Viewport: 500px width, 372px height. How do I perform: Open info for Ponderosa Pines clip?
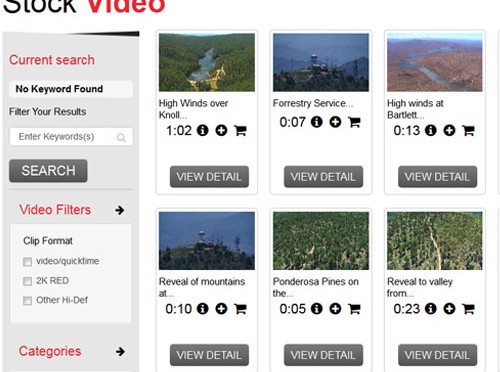(316, 309)
